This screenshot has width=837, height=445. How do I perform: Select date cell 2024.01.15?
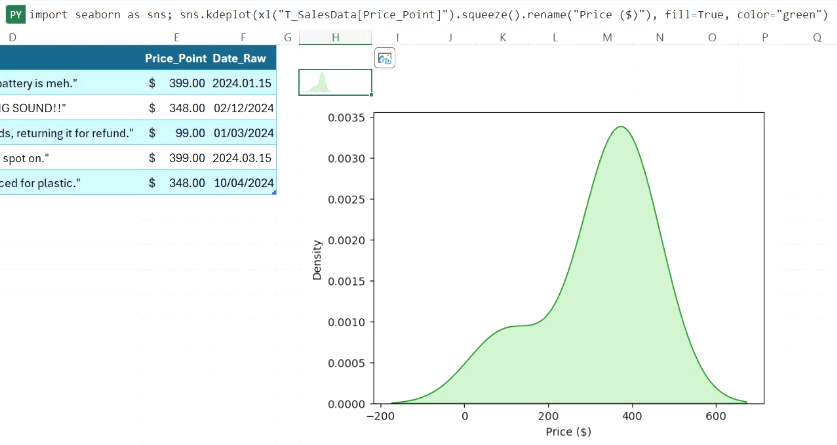point(243,83)
